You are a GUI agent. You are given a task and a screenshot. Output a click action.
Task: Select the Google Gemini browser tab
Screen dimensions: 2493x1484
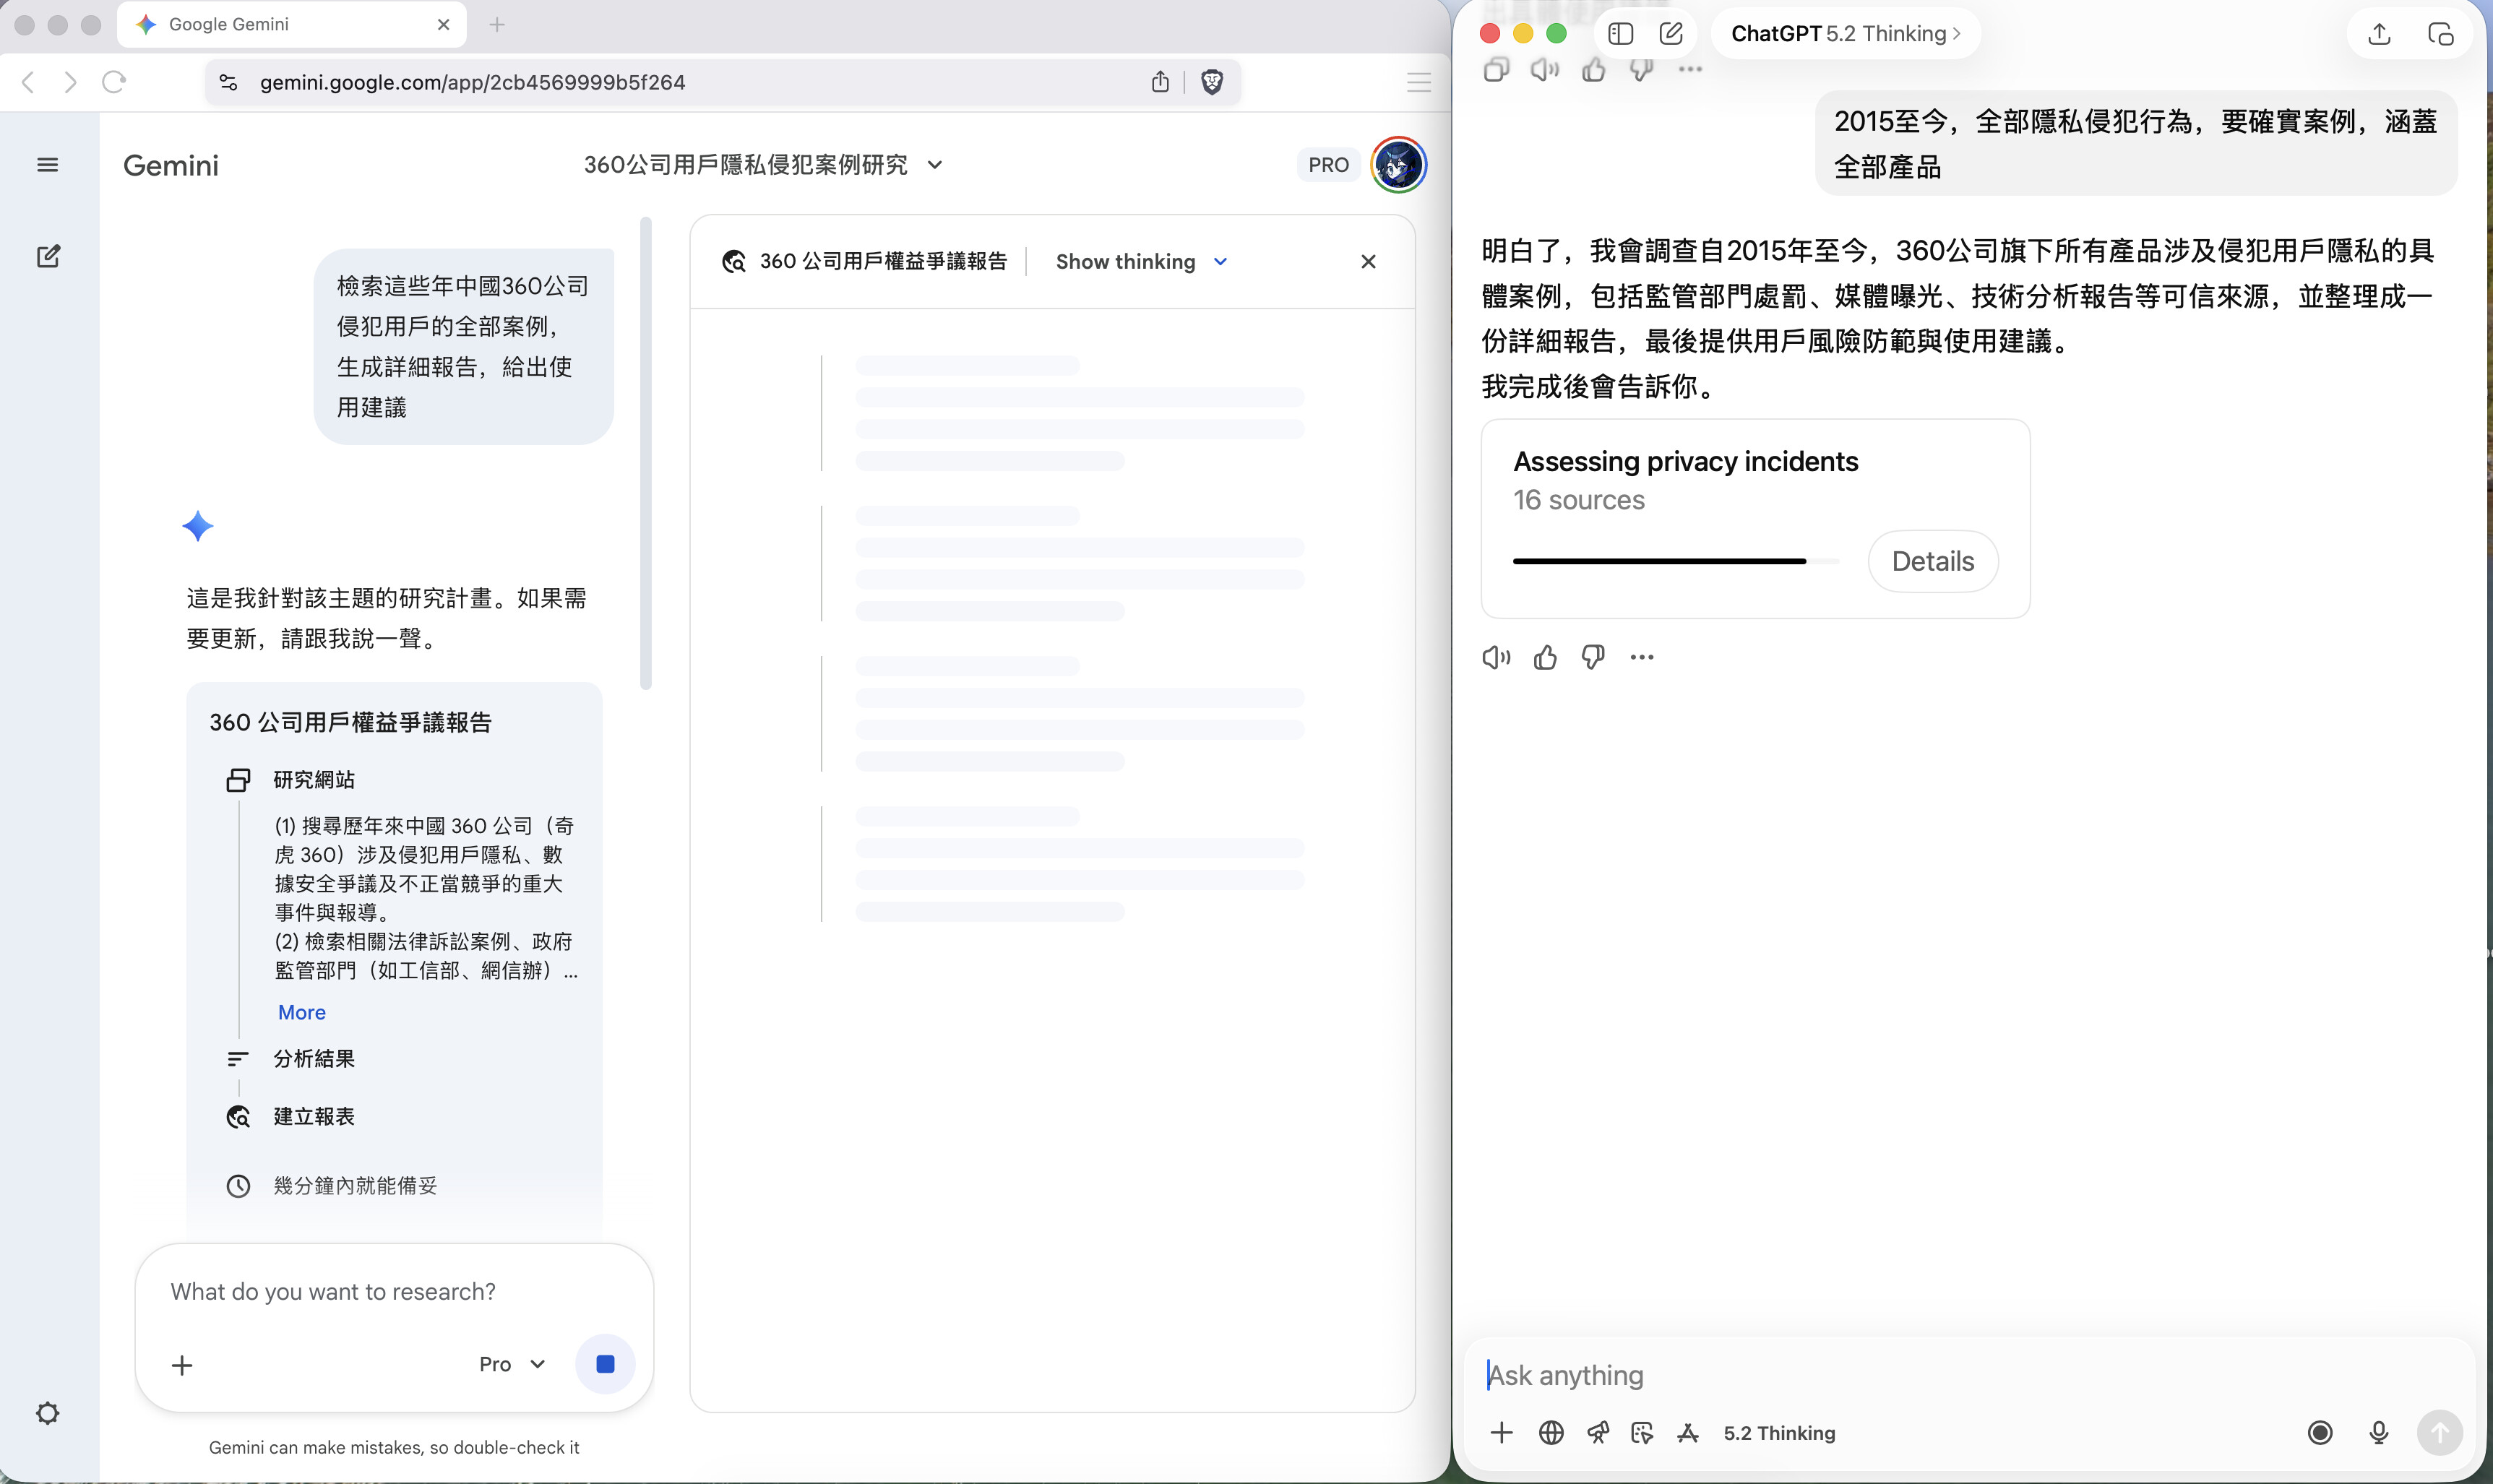tap(240, 23)
